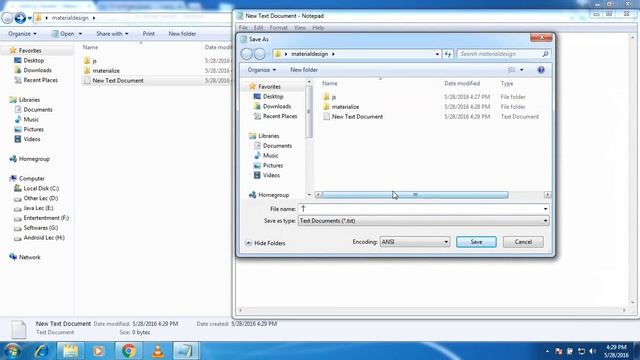The height and width of the screenshot is (360, 640).
Task: Collapse folders with Hide Folders
Action: coord(265,243)
